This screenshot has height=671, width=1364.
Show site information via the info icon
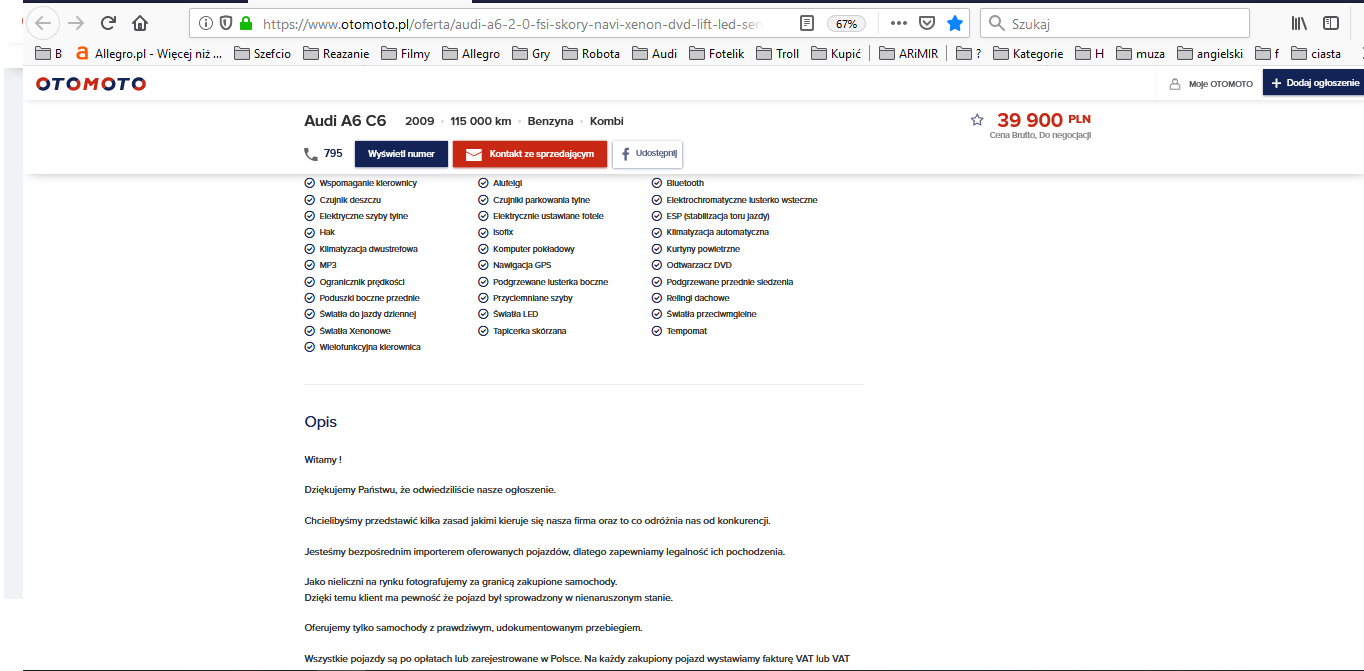(x=205, y=23)
